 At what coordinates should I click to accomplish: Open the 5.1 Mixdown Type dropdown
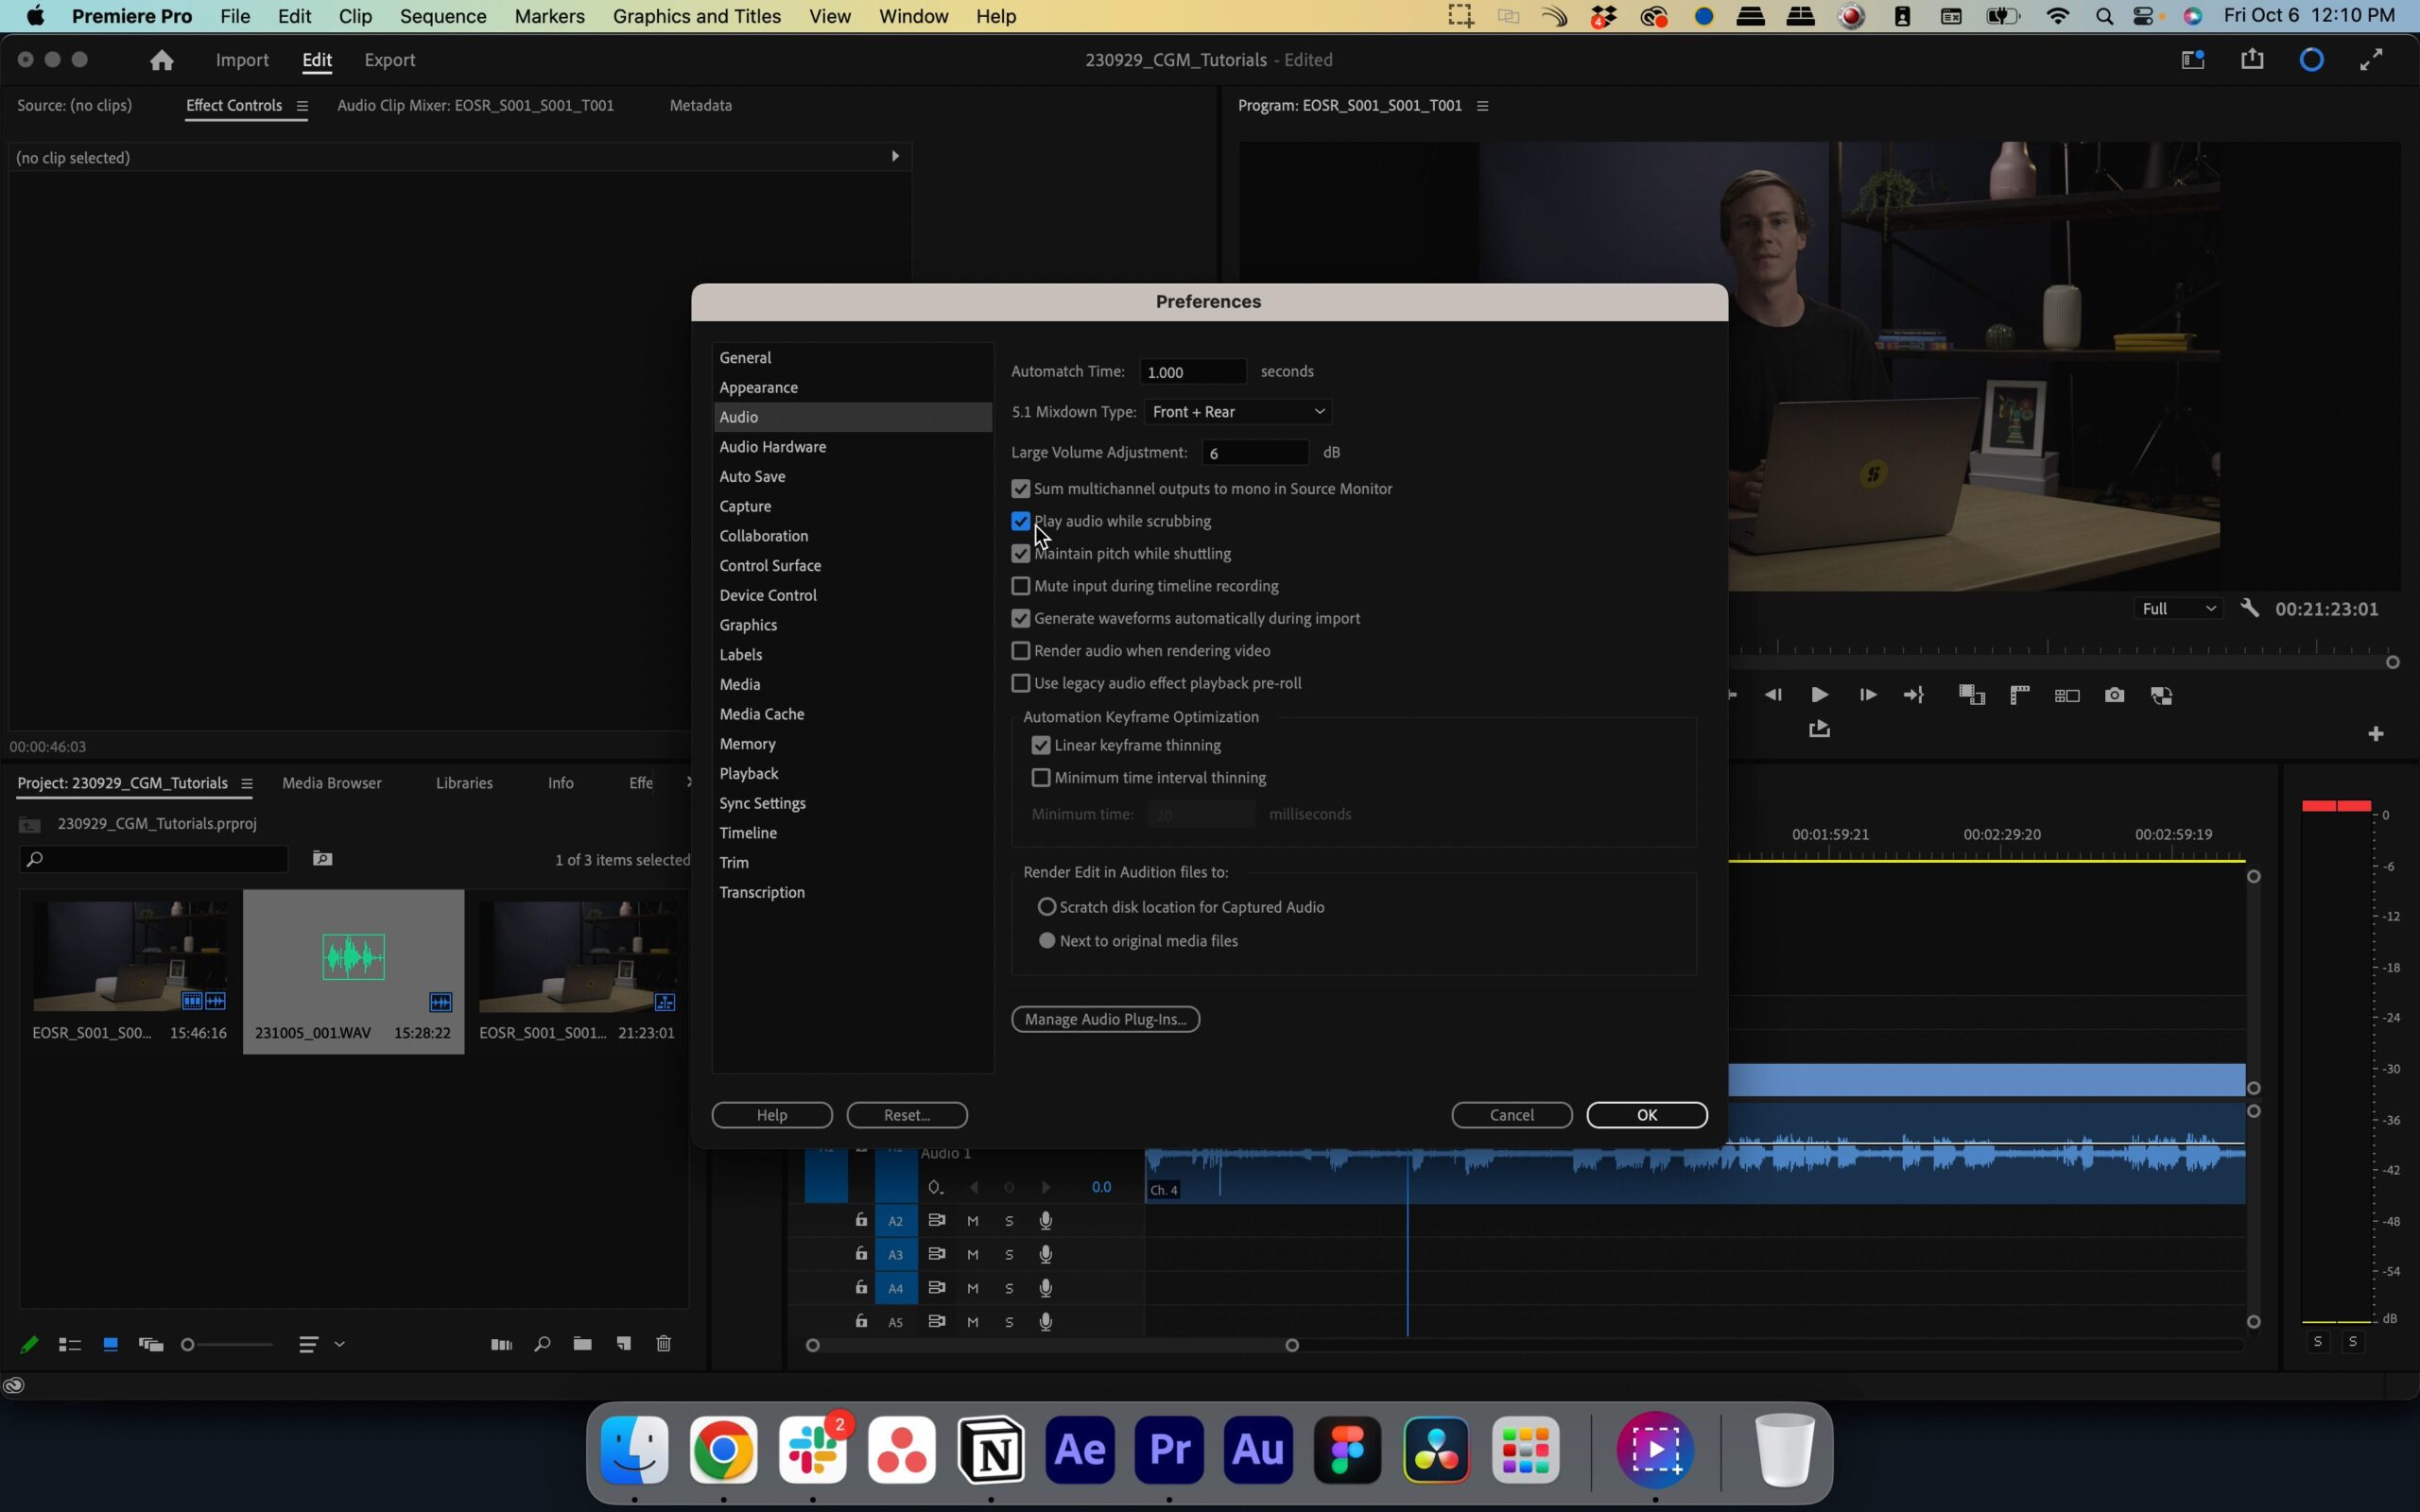pos(1237,411)
